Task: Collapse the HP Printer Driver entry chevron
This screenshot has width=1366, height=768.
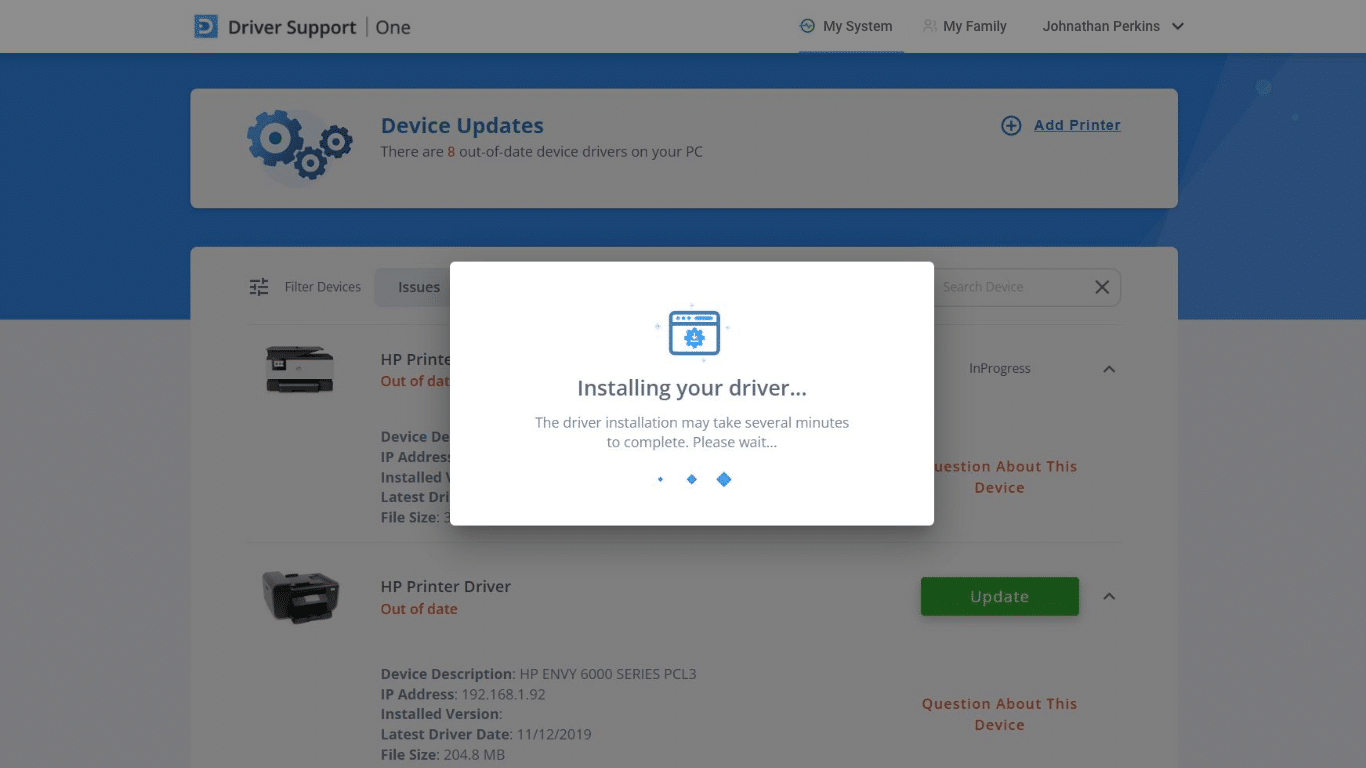Action: 1109,596
